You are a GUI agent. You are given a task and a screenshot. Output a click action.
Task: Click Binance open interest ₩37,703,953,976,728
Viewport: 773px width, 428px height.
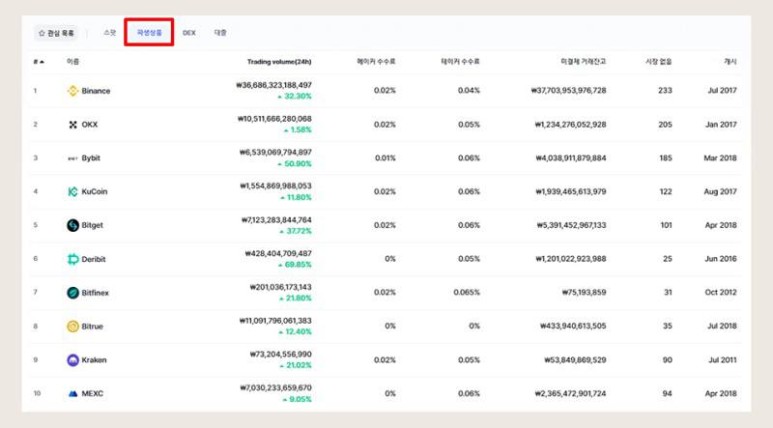[x=568, y=91]
